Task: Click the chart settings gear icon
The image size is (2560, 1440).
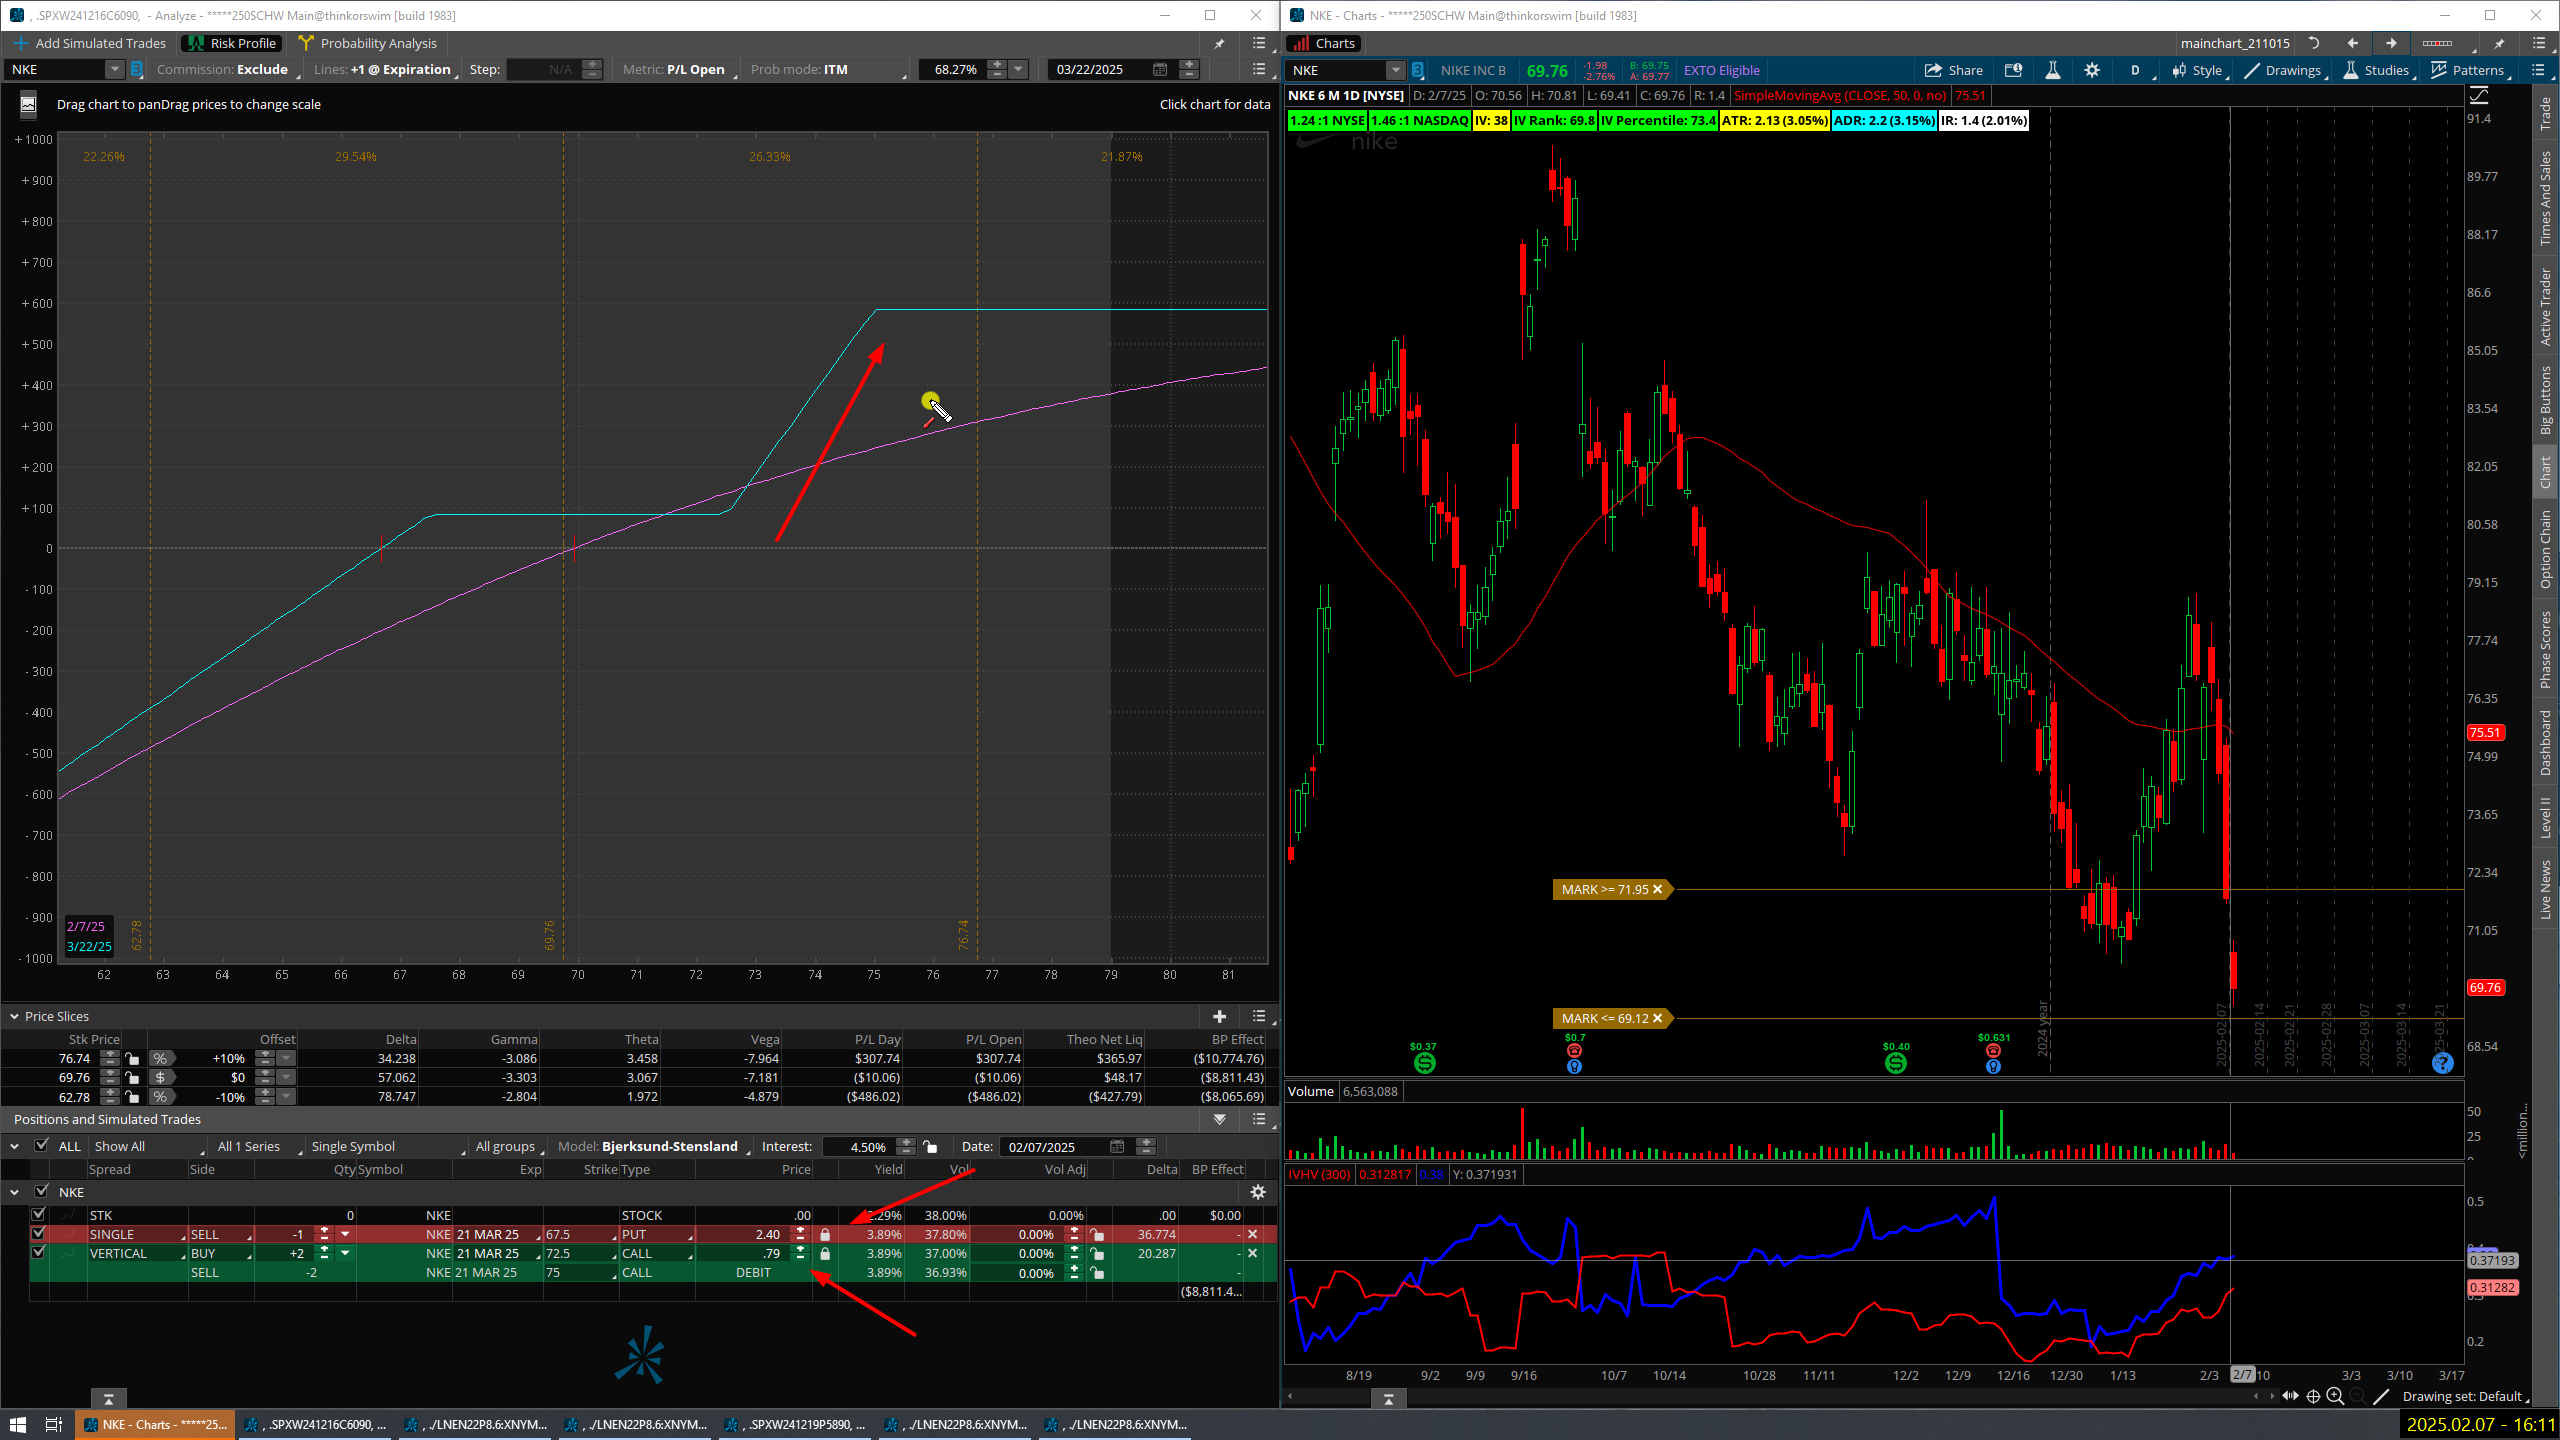Action: [x=2091, y=70]
